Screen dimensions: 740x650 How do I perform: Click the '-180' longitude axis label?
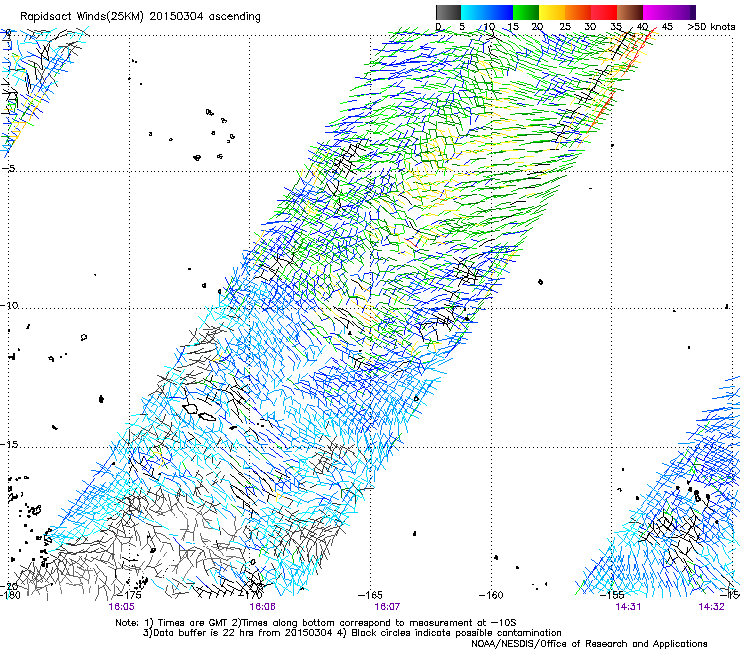[x=10, y=595]
